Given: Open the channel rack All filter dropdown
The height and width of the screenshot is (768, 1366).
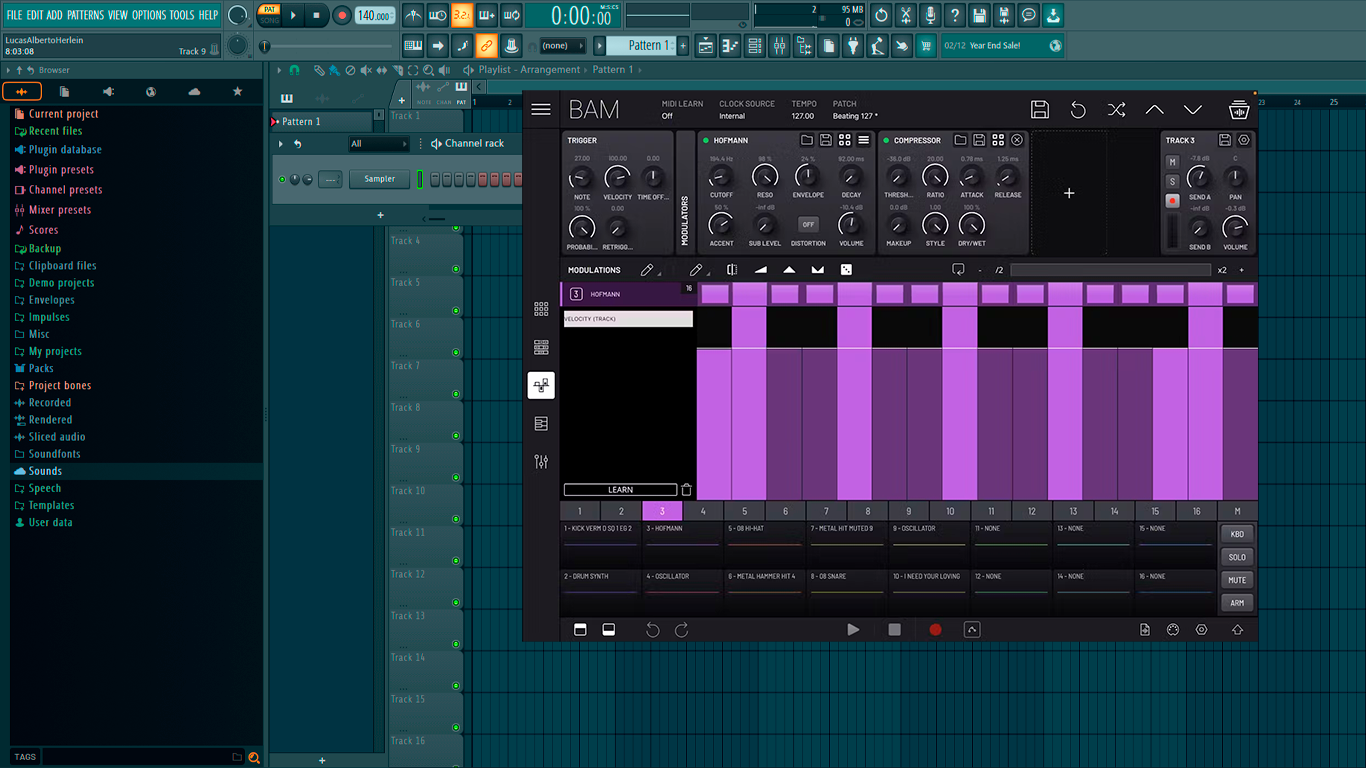Looking at the screenshot, I should 378,144.
